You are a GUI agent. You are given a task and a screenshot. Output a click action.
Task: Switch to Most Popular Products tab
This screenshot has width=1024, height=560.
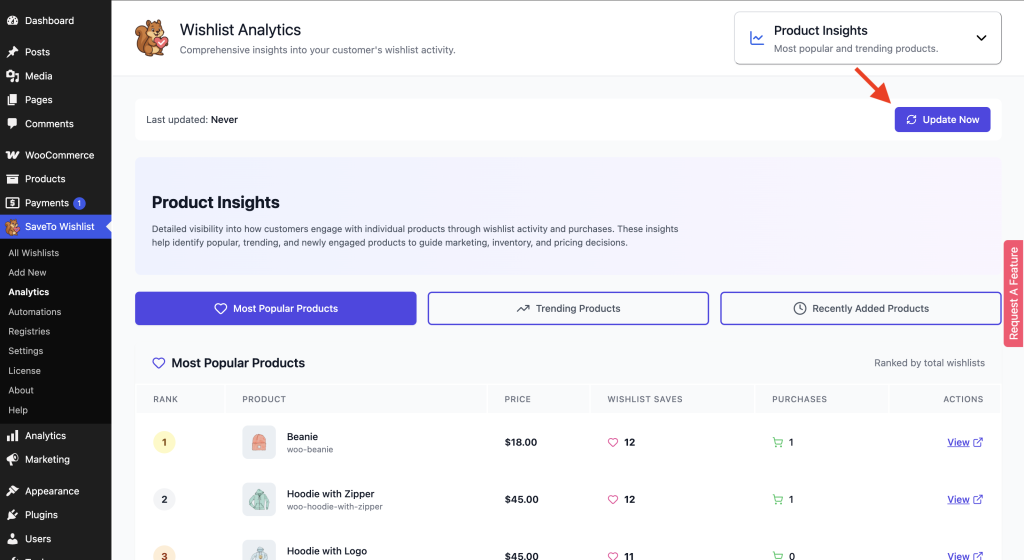click(x=276, y=309)
